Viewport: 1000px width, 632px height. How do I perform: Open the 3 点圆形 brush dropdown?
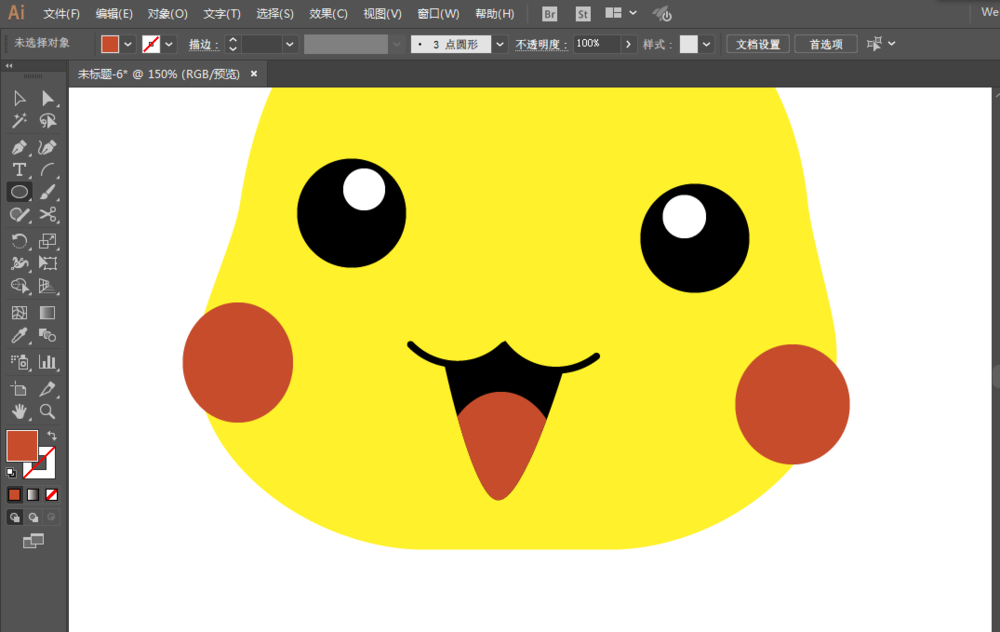[499, 44]
